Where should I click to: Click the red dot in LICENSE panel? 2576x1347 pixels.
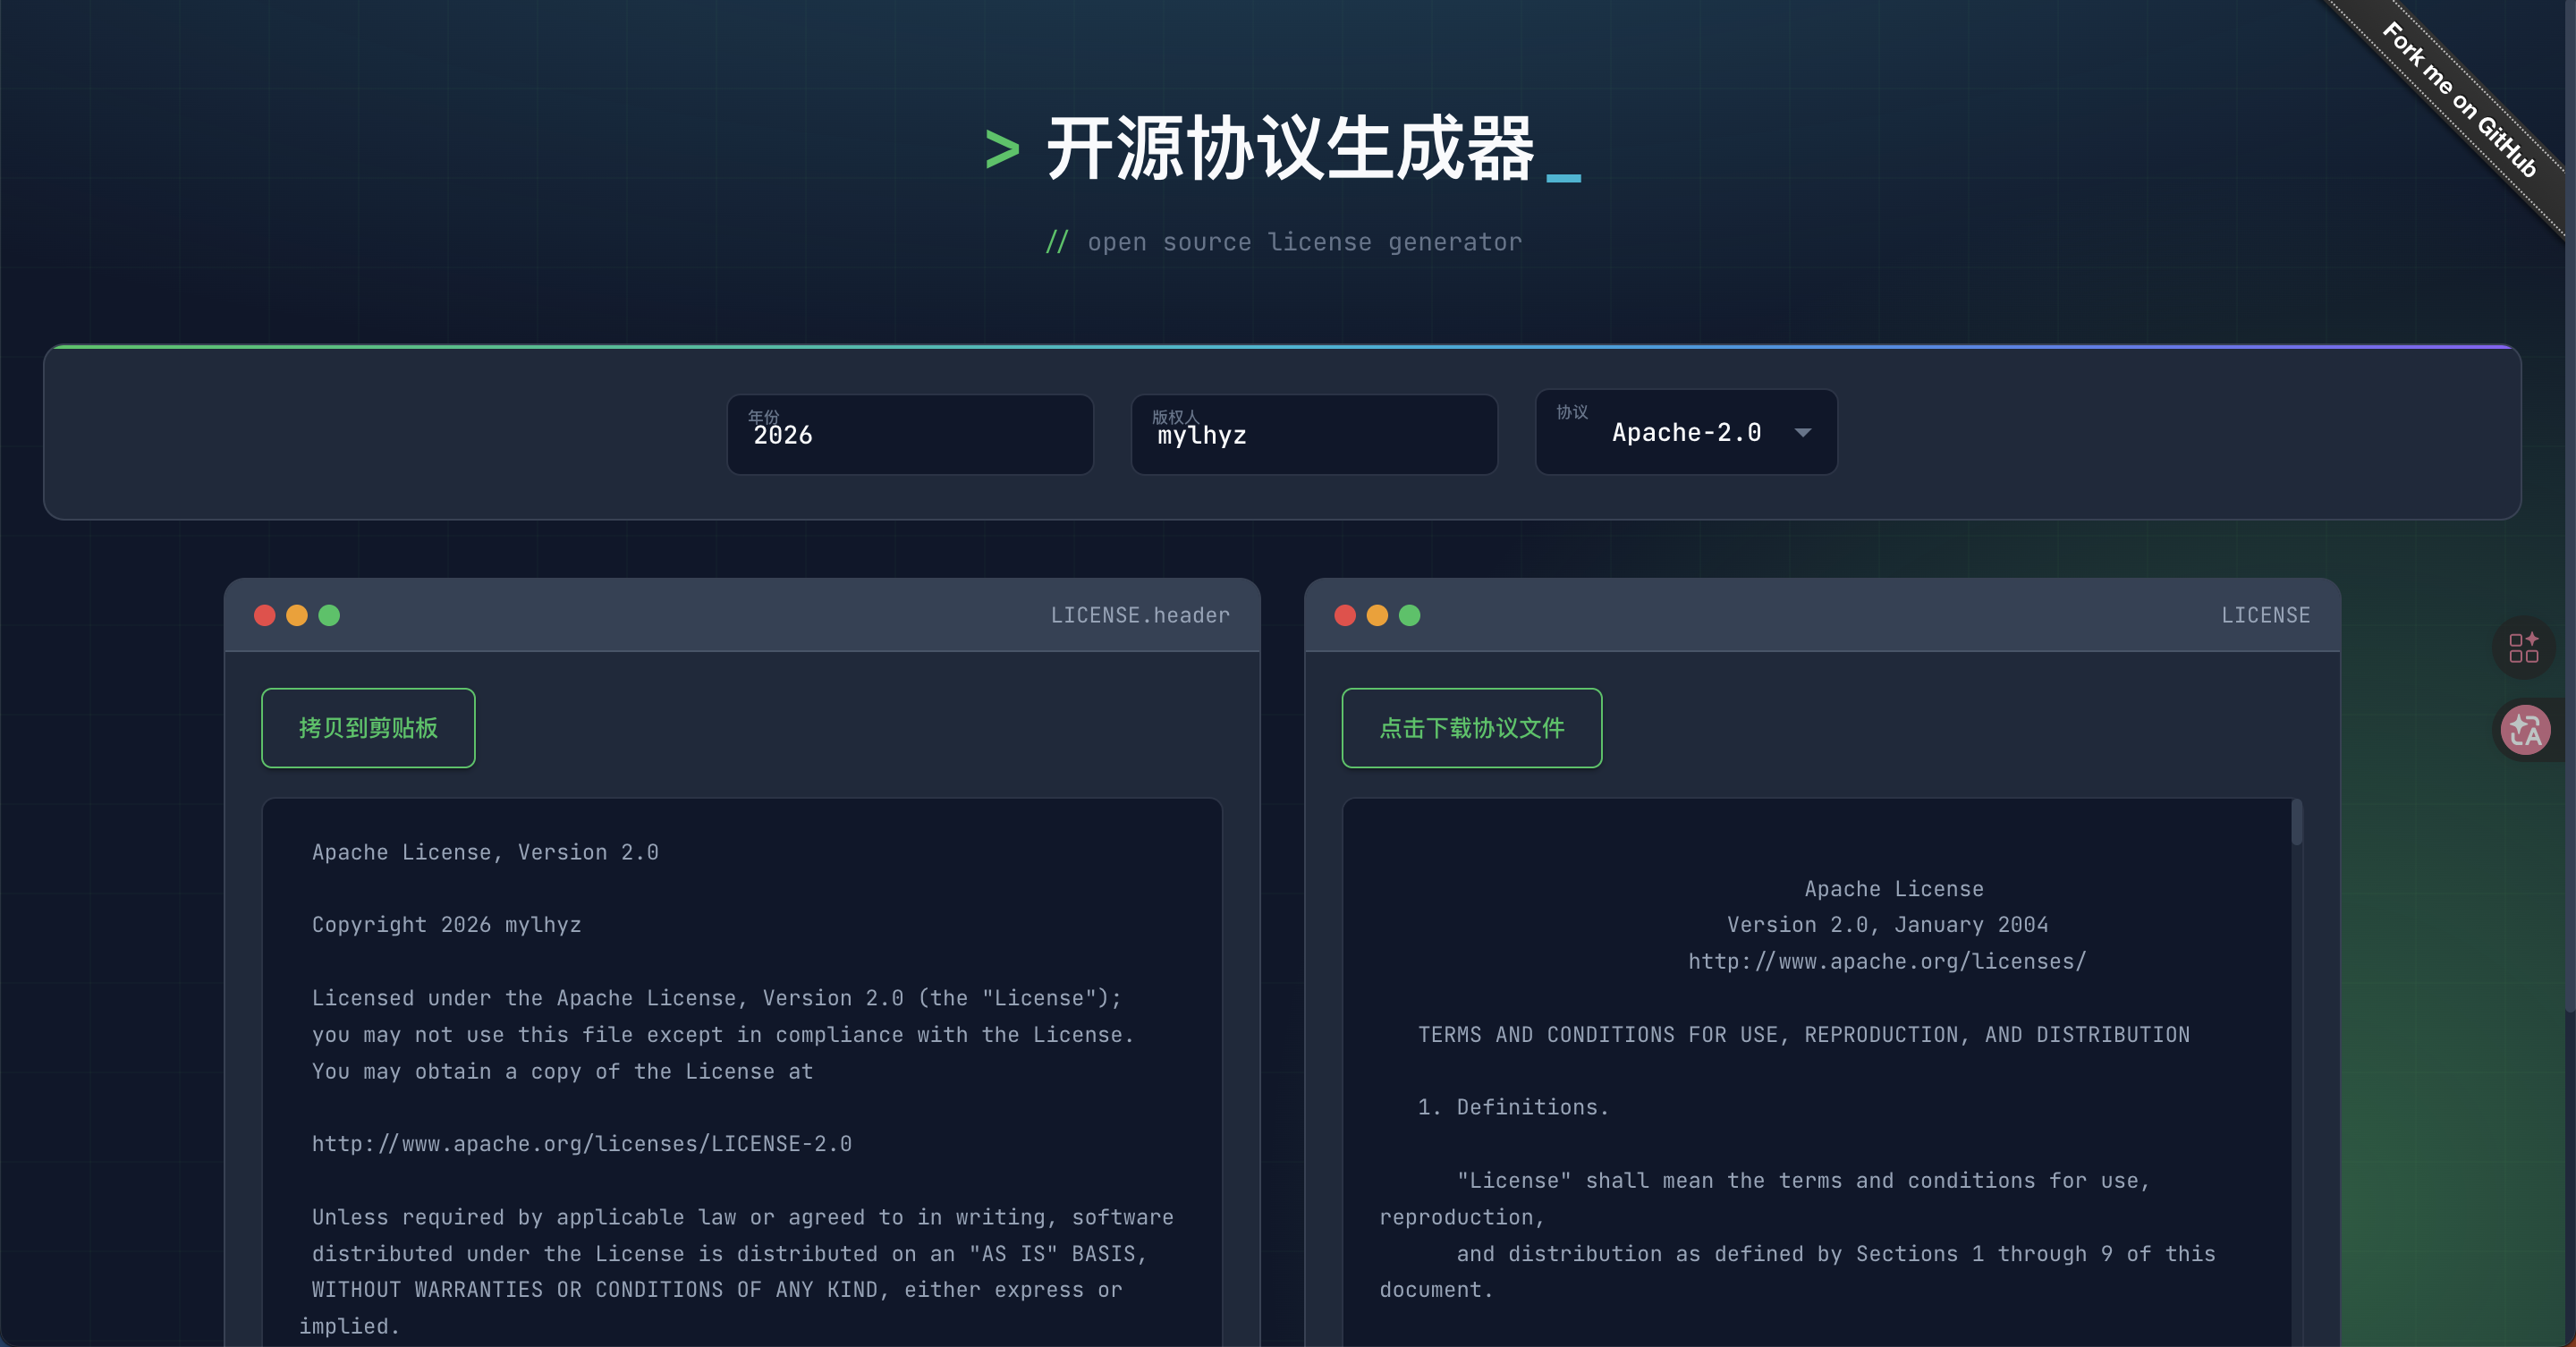point(1345,615)
